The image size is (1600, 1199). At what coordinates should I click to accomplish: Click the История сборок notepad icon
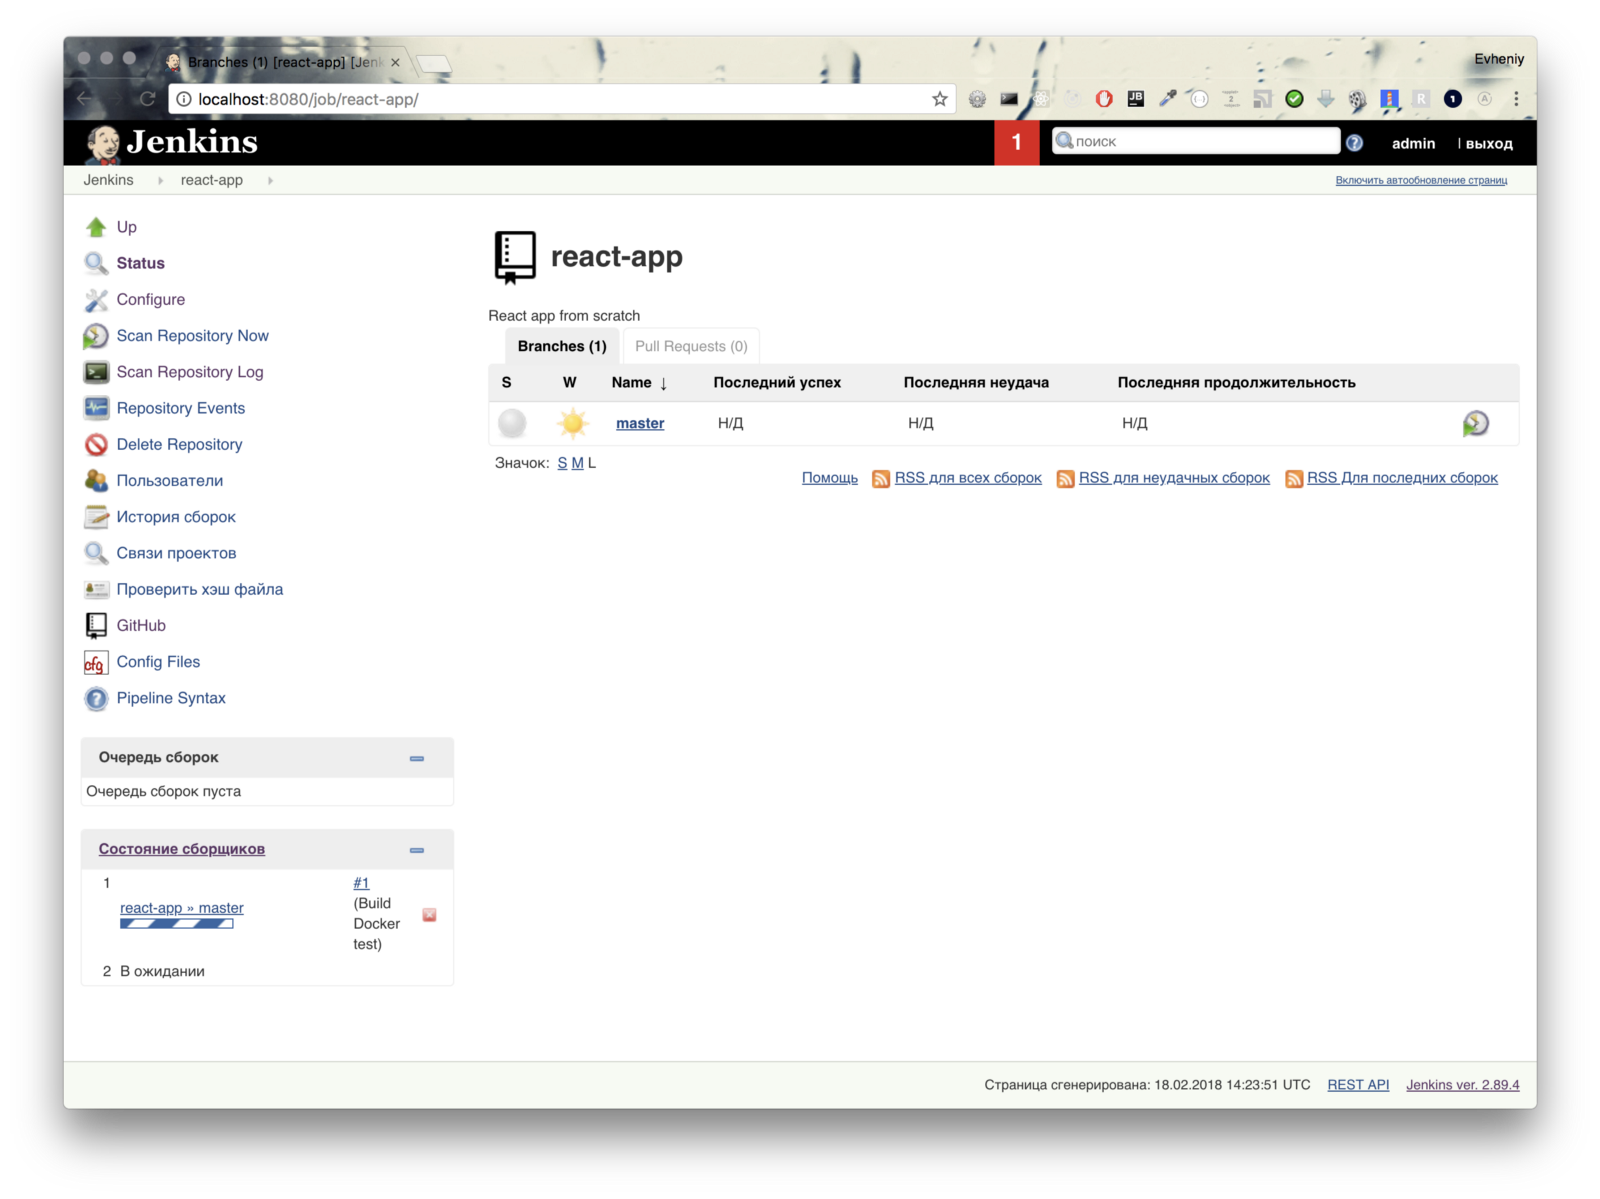pos(96,517)
